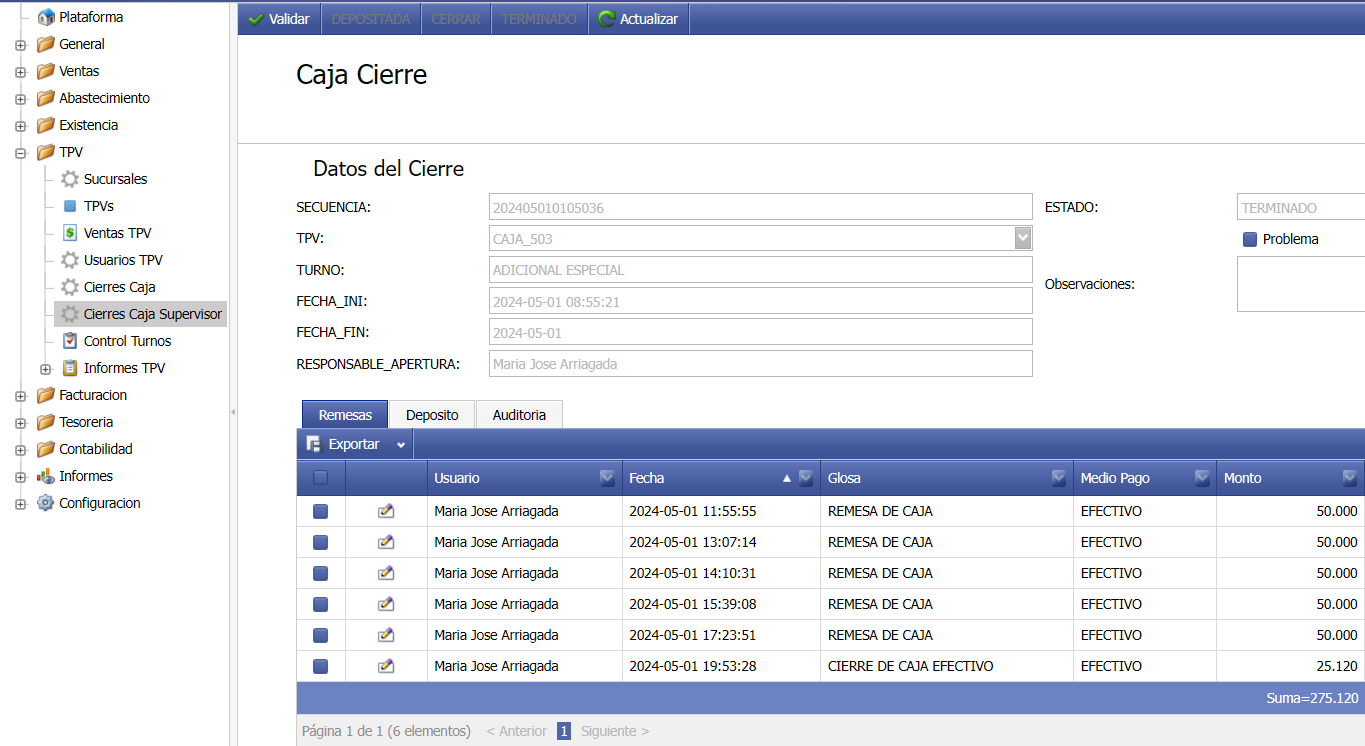Click edit icon for the 15:39:08 remesa

[386, 604]
